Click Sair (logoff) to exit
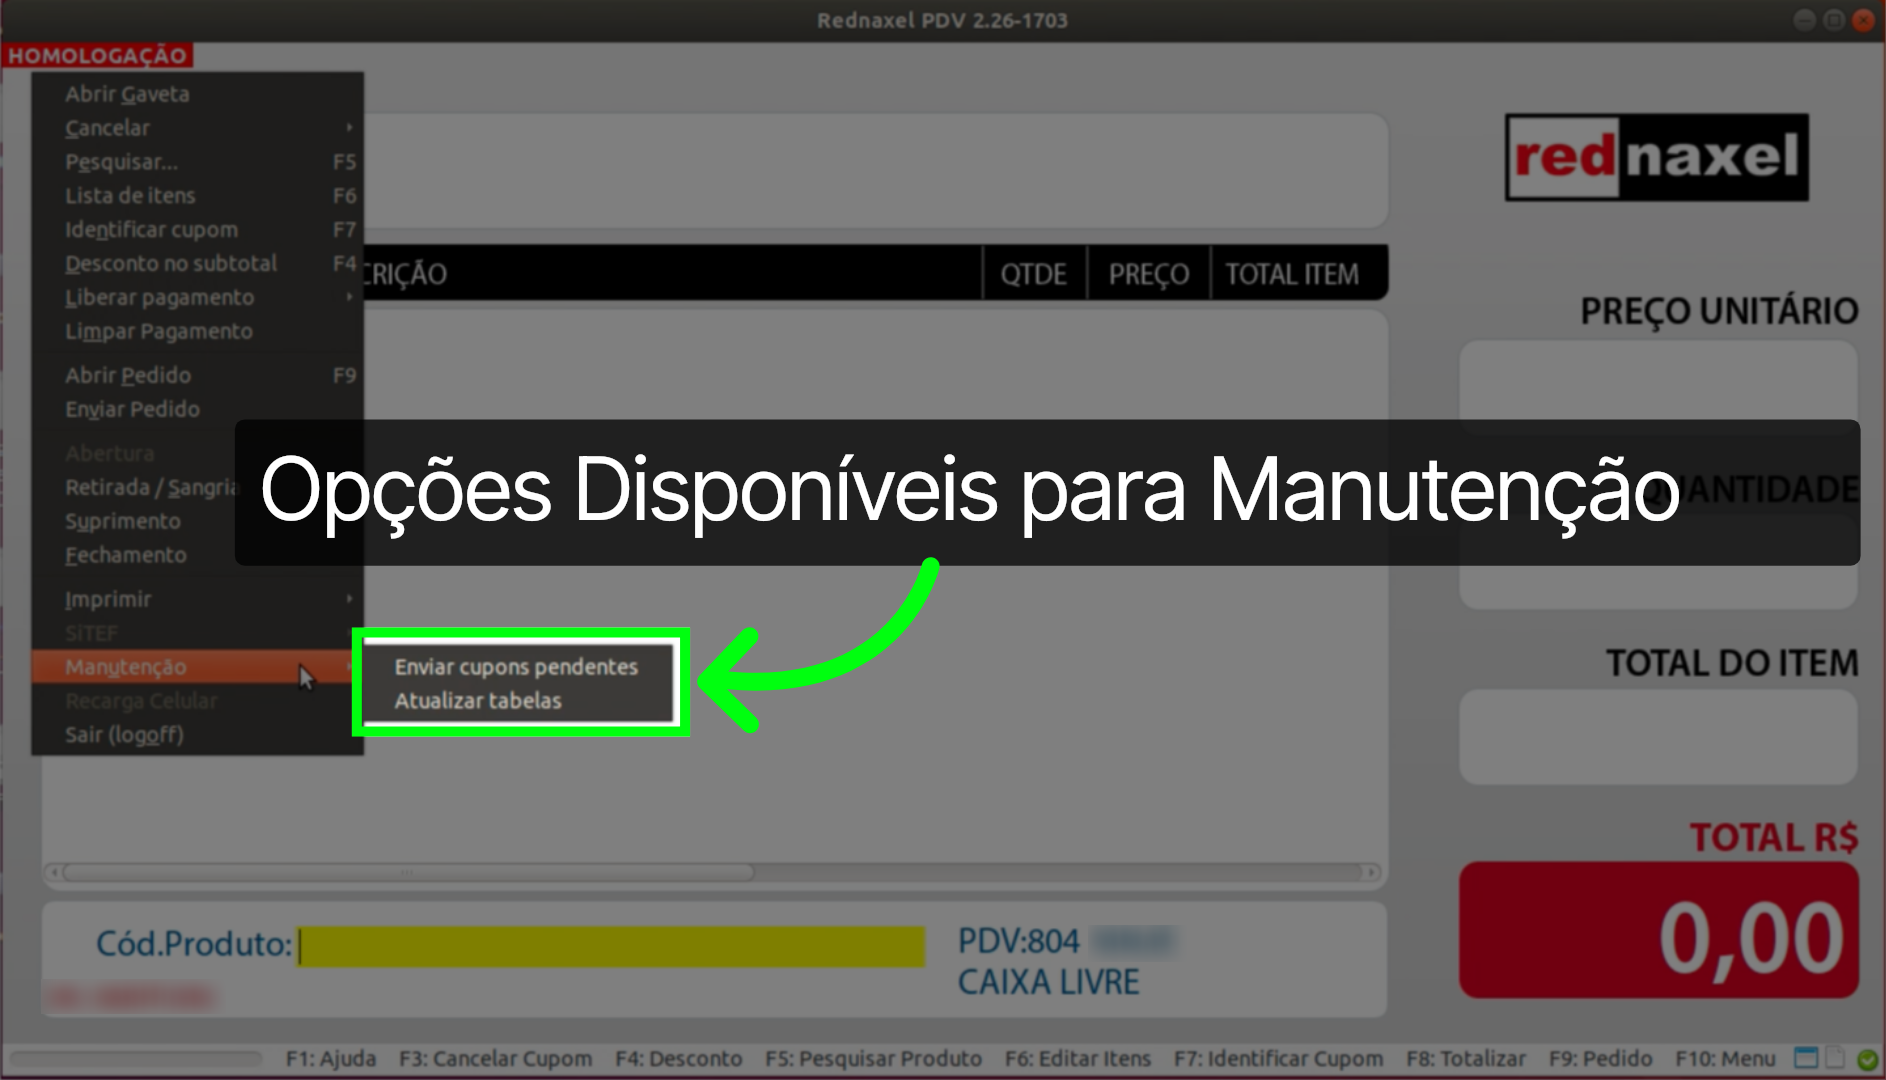Screen dimensions: 1886x1080 128,734
